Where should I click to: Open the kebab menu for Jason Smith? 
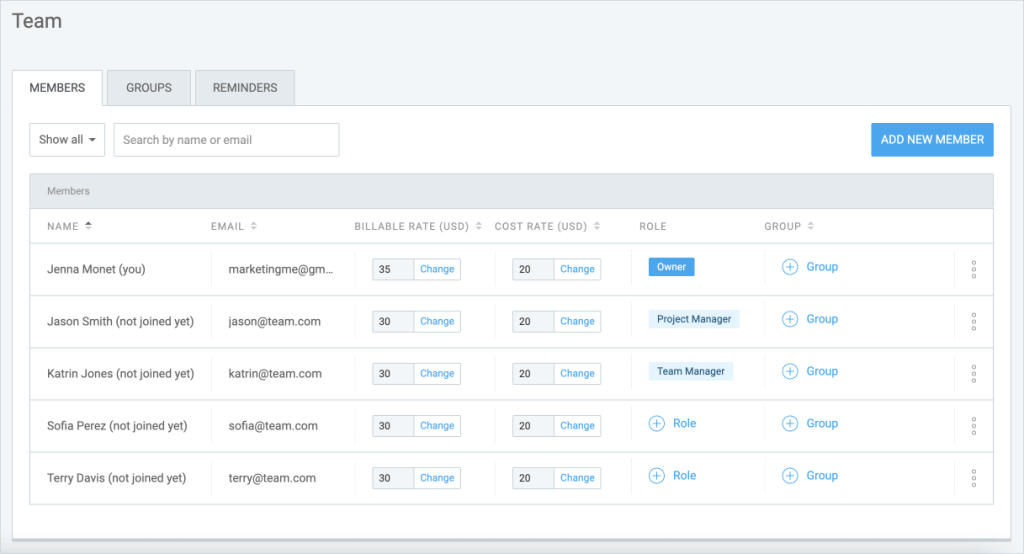(973, 321)
